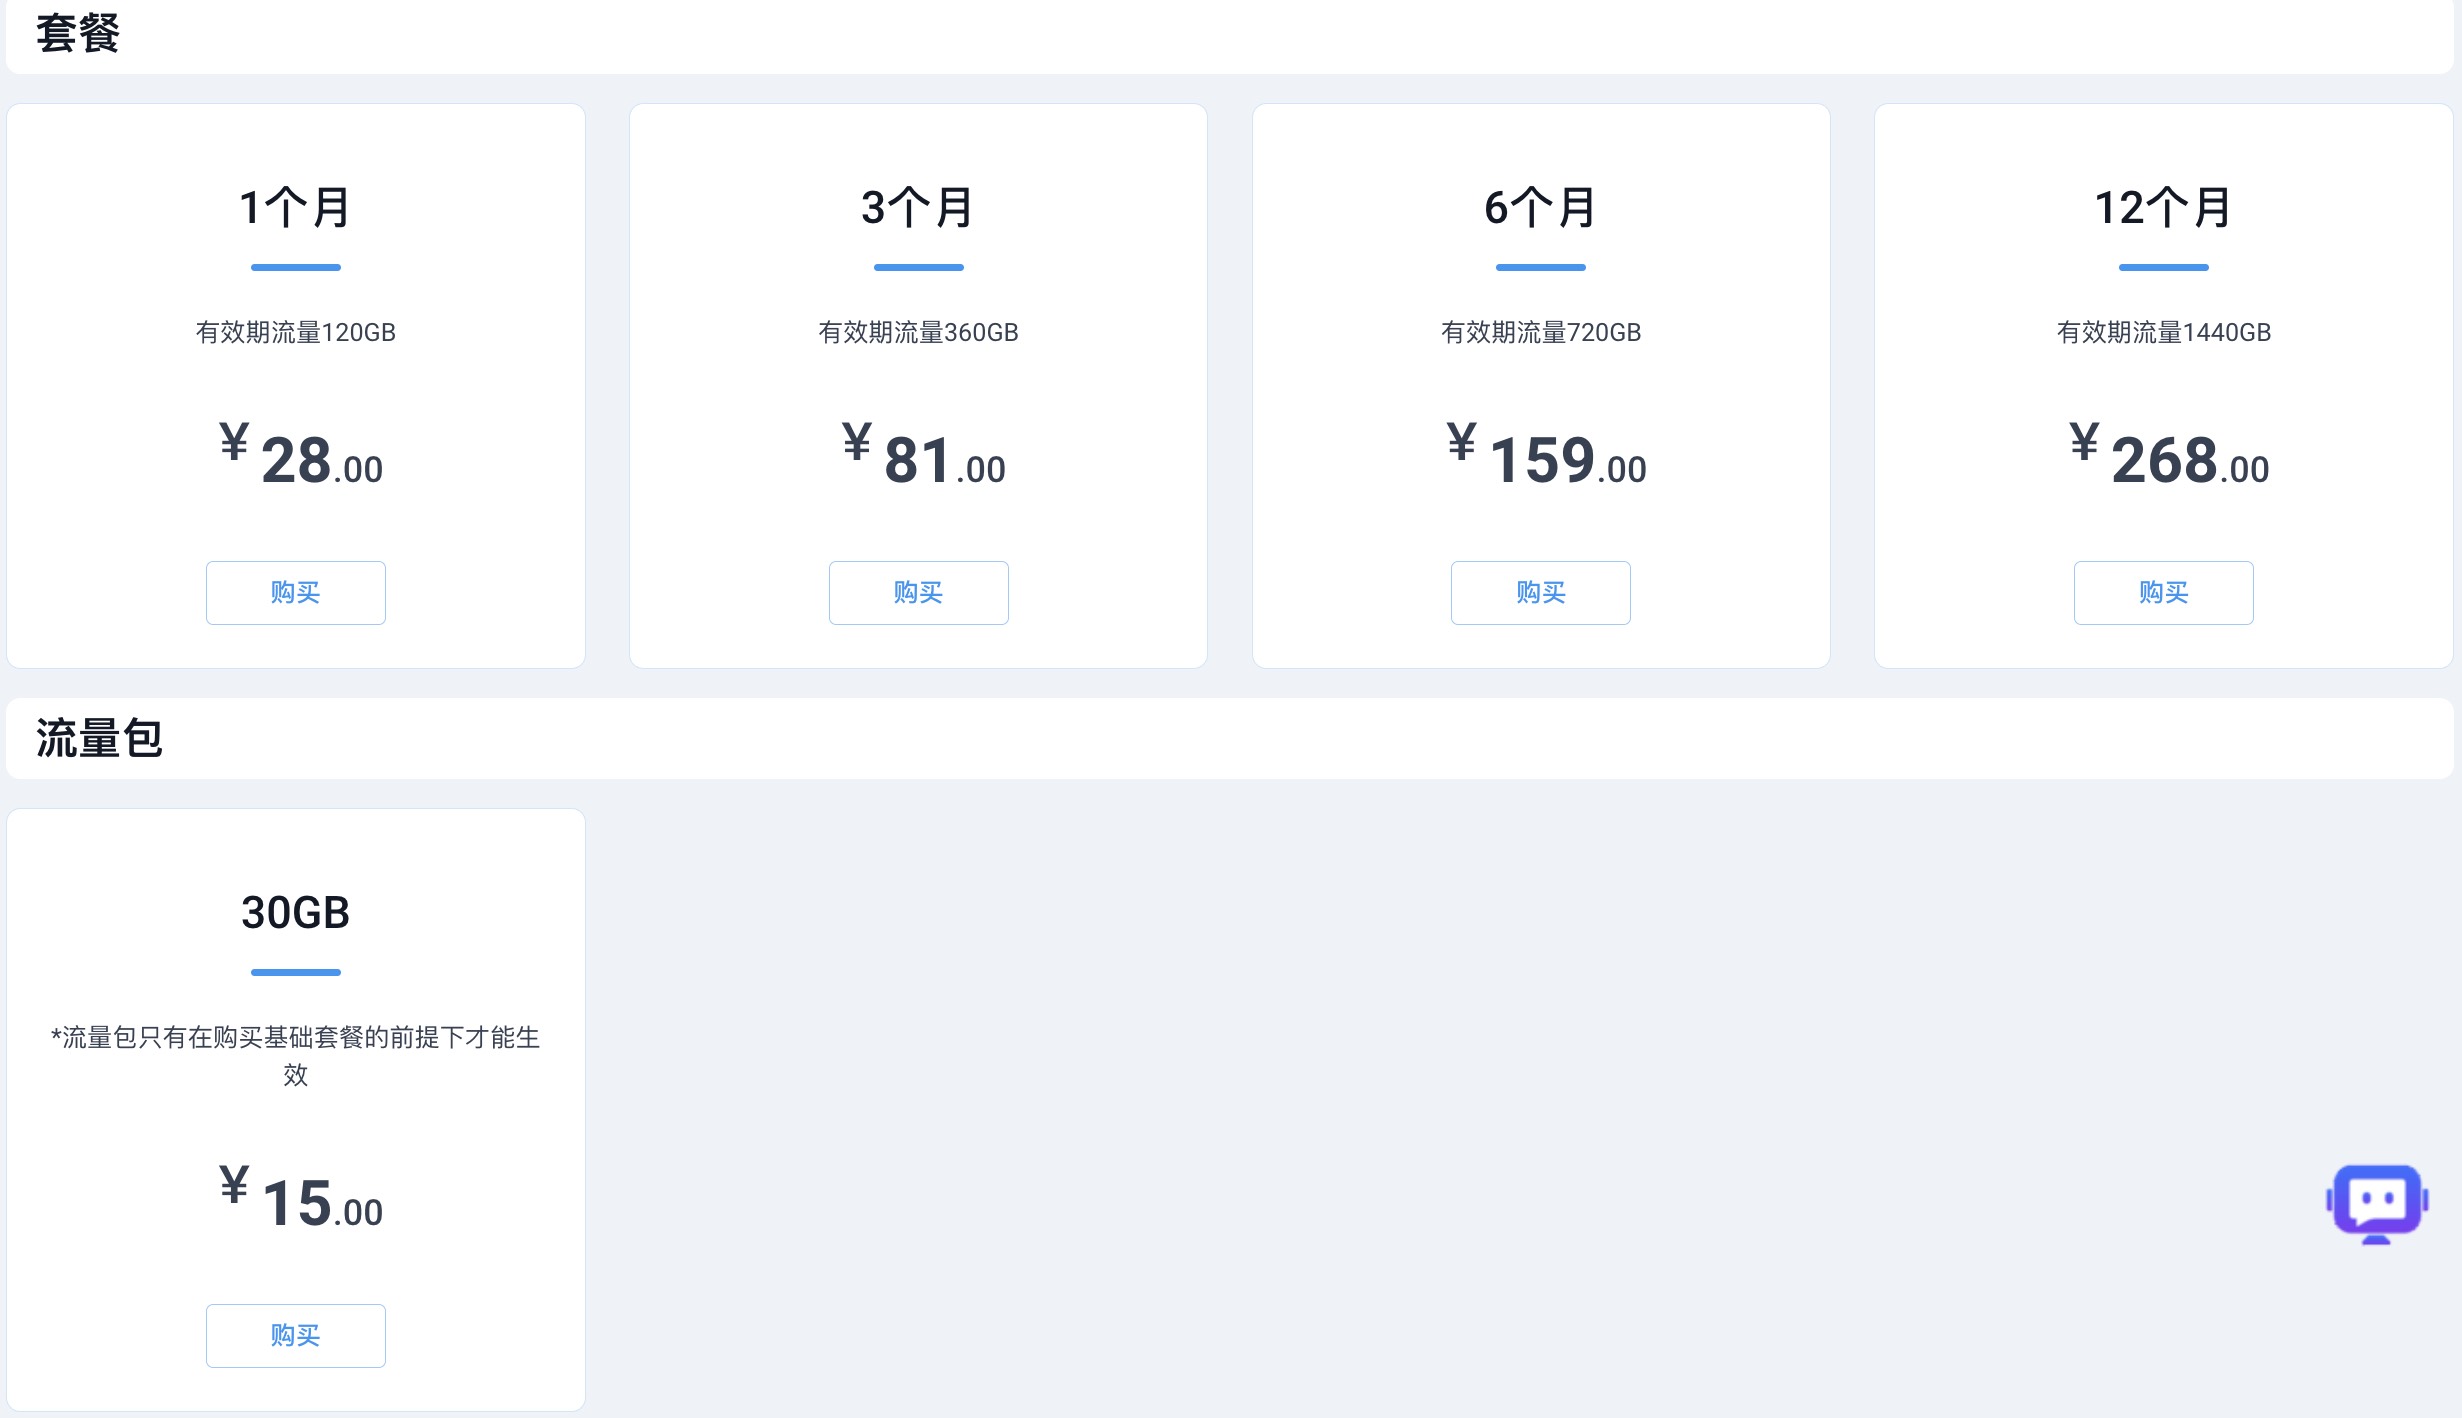The image size is (2462, 1418).
Task: Buy the 1个月 plan
Action: point(295,593)
